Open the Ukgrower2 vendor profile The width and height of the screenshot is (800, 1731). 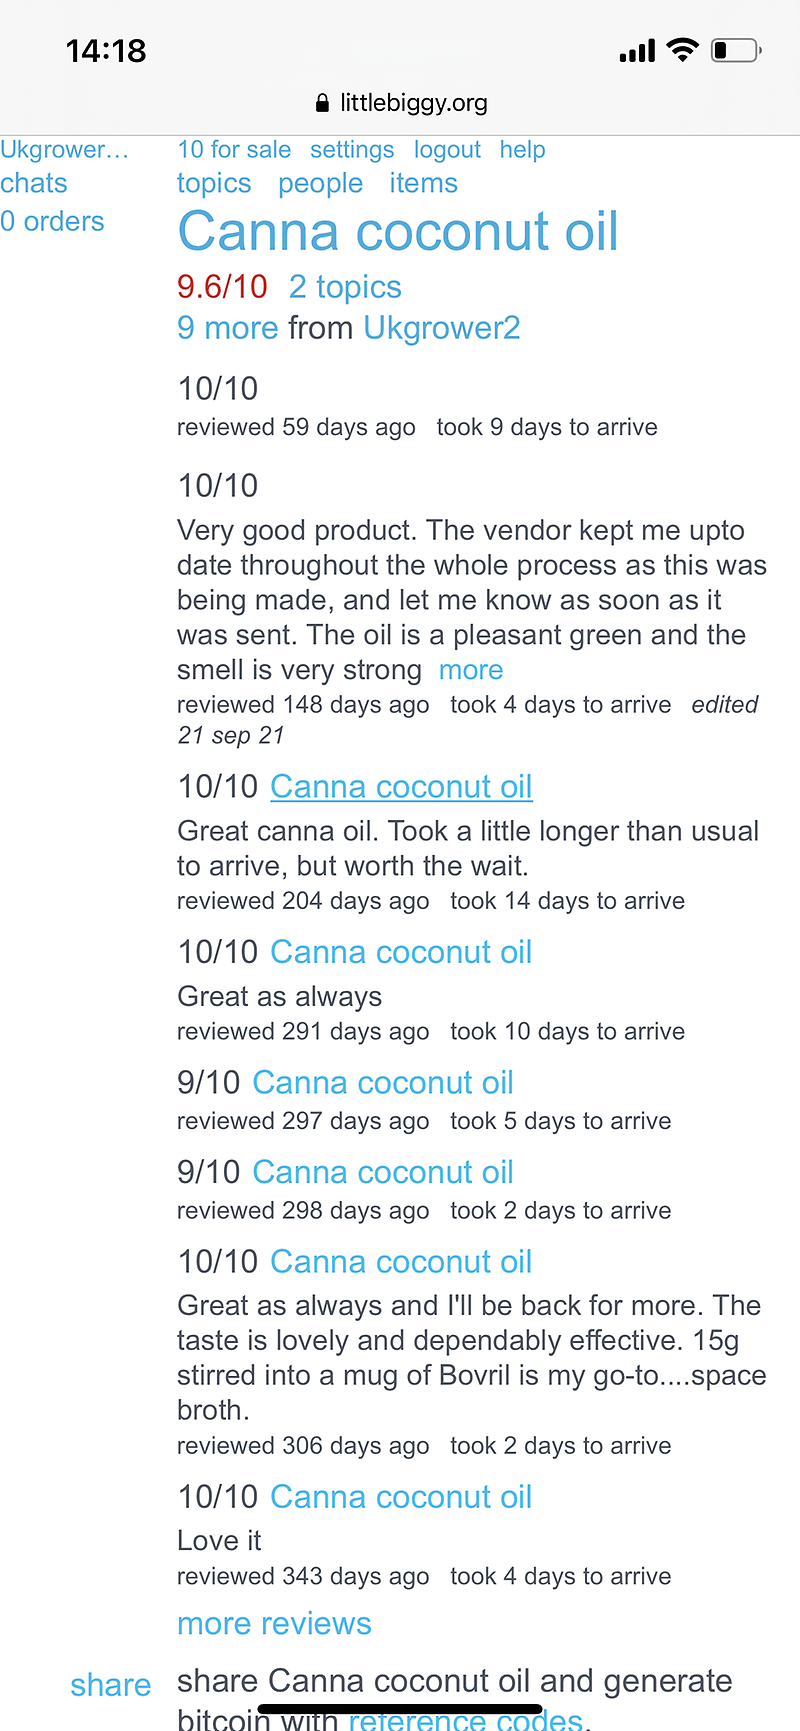tap(442, 328)
